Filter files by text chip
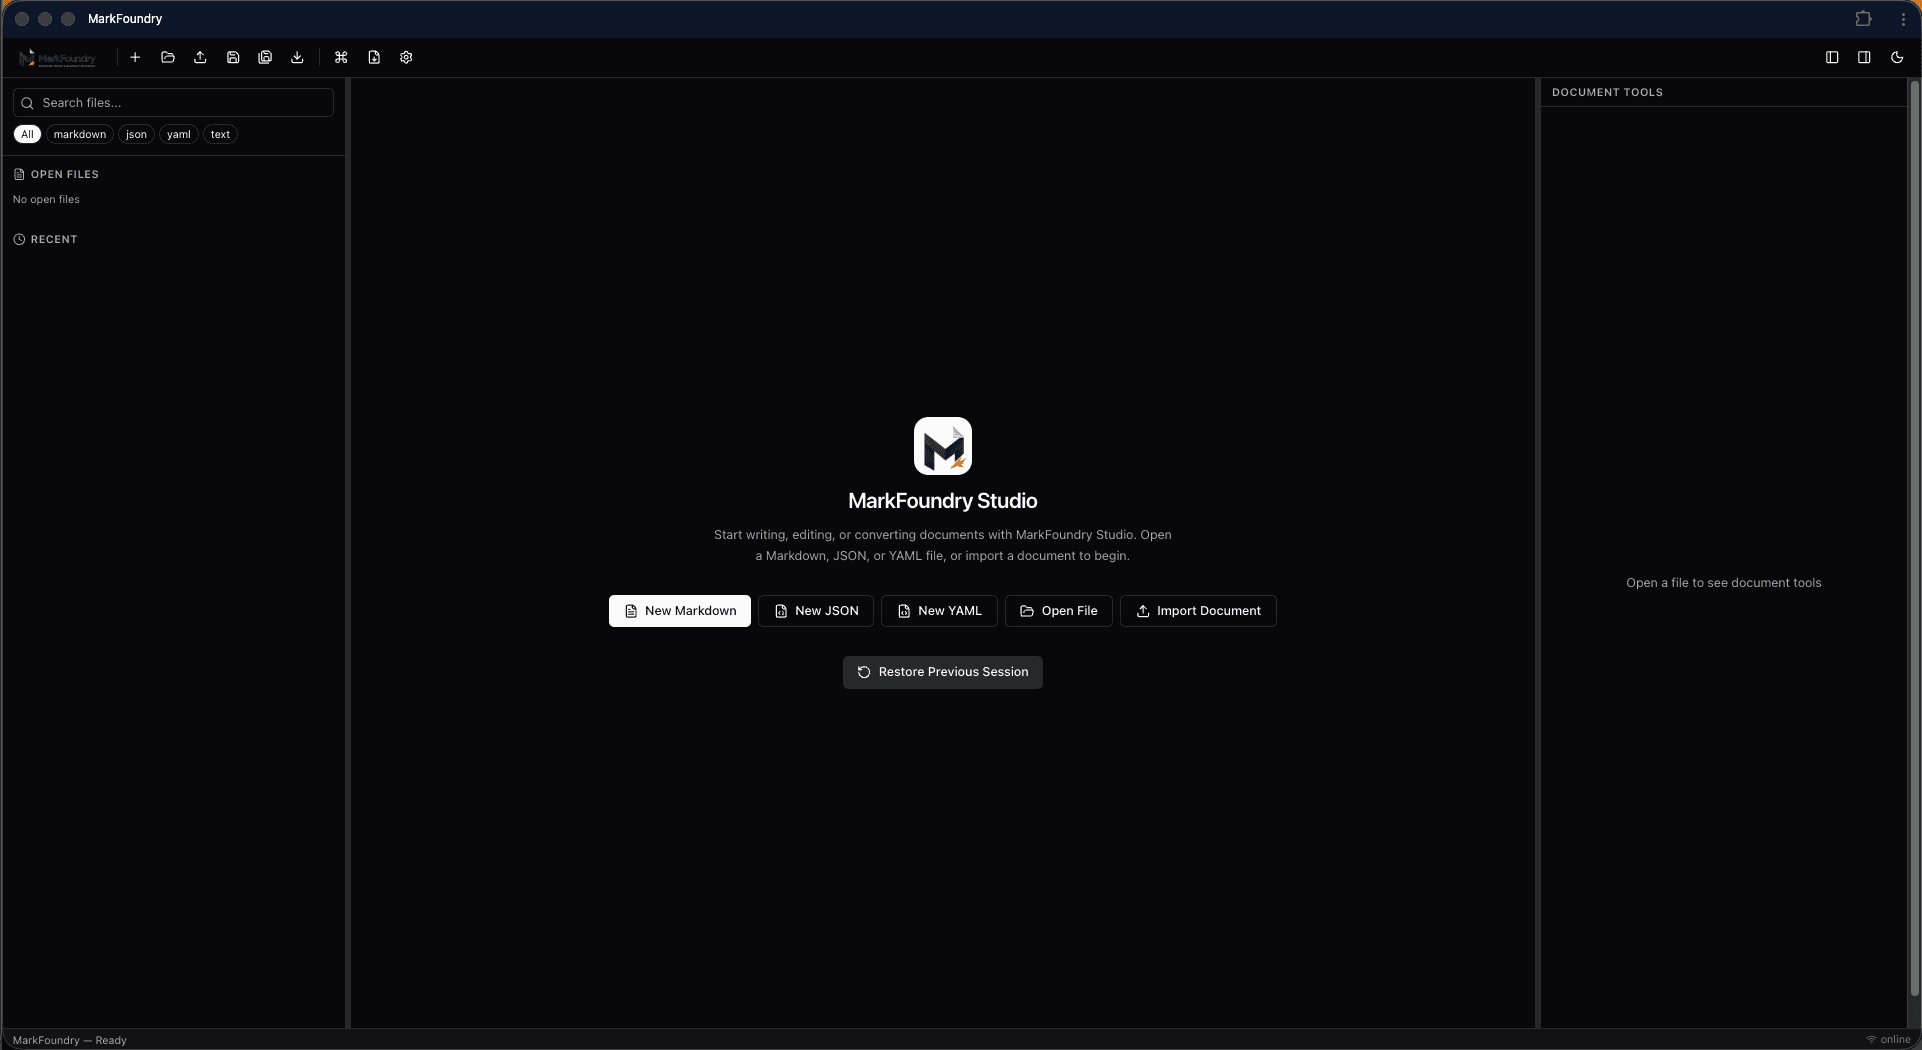This screenshot has width=1922, height=1050. (x=220, y=134)
